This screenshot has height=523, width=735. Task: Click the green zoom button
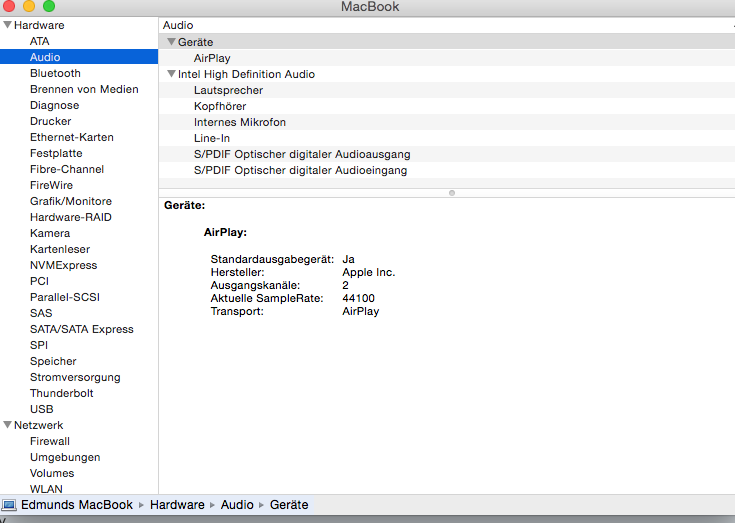[x=49, y=6]
